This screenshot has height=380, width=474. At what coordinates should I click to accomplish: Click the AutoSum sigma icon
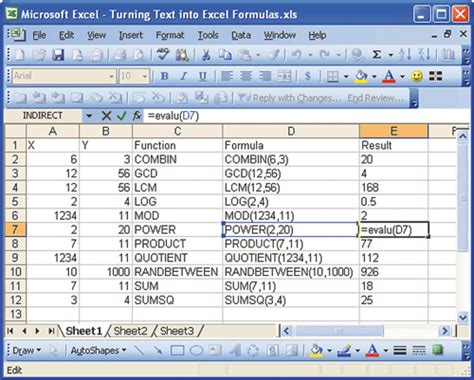[376, 55]
